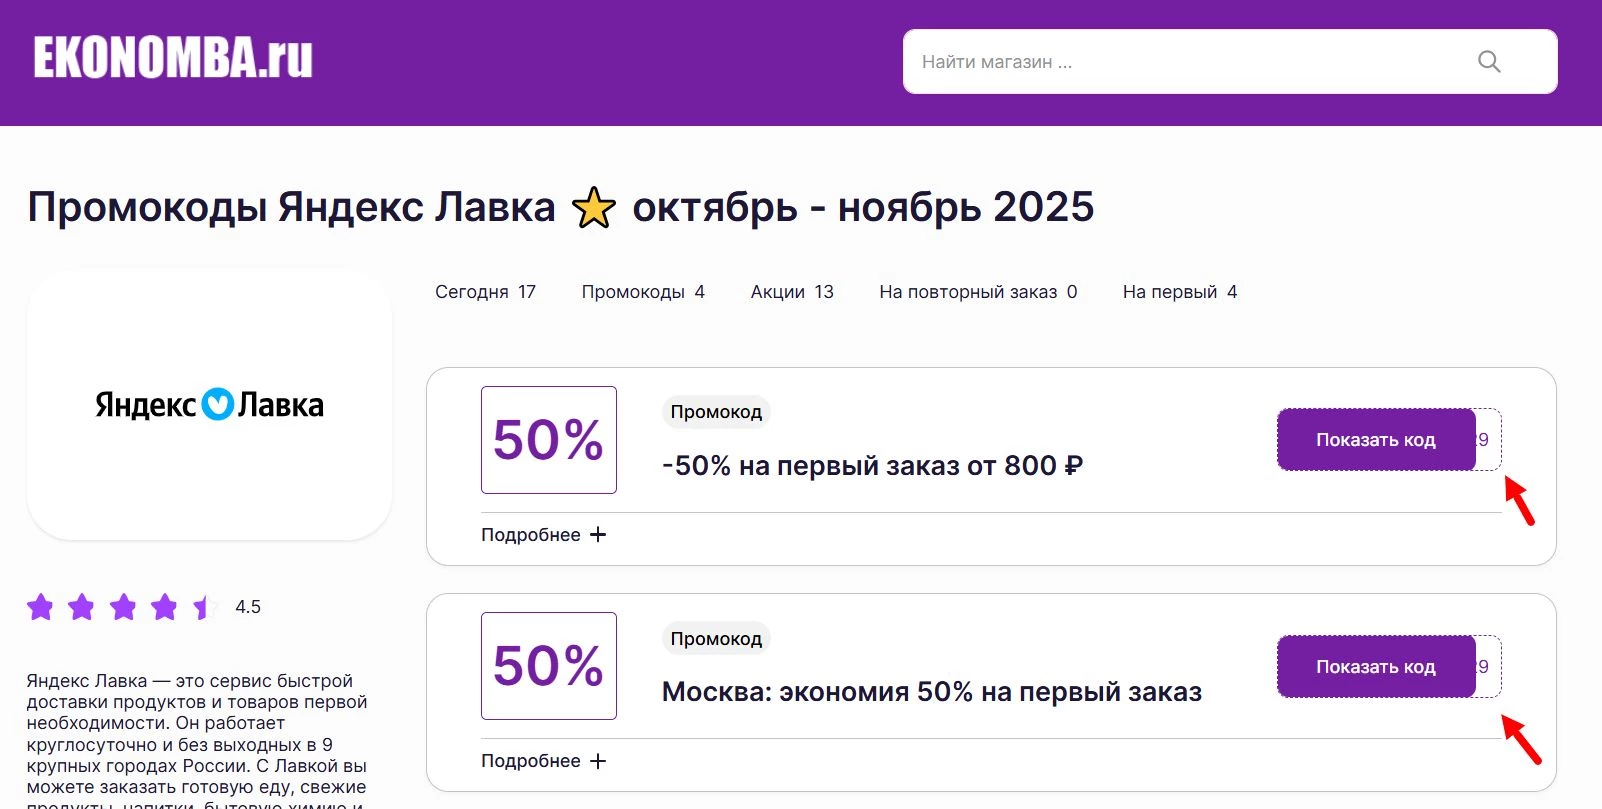Expand "Подробнее" under the Москва offer
This screenshot has width=1602, height=809.
pyautogui.click(x=543, y=761)
